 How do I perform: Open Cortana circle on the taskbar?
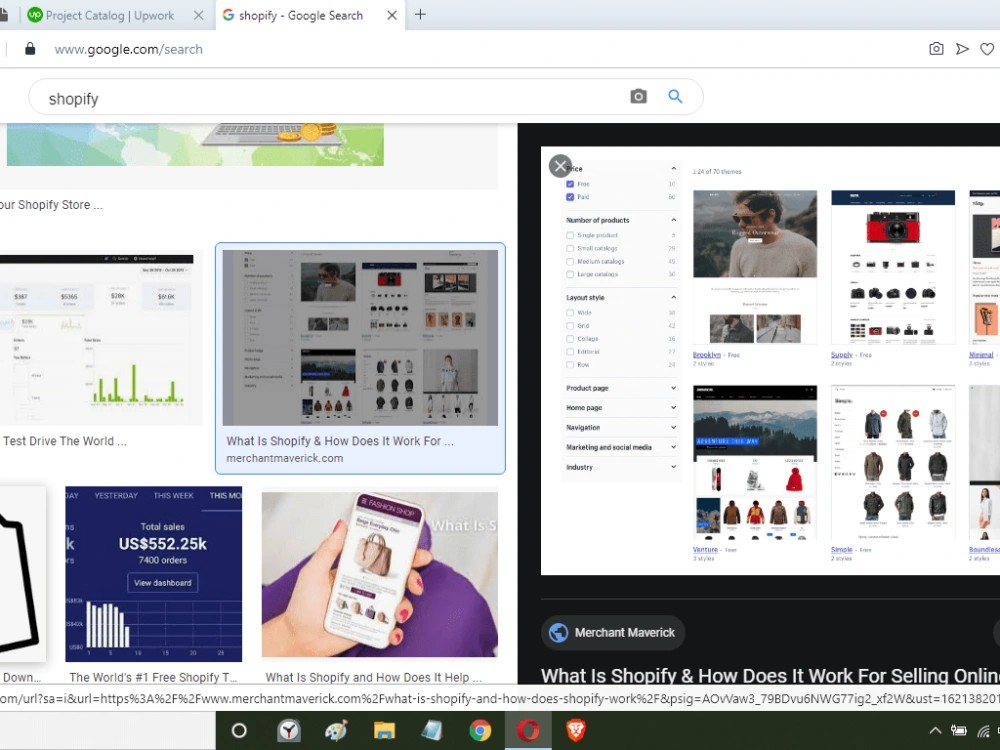coord(239,731)
